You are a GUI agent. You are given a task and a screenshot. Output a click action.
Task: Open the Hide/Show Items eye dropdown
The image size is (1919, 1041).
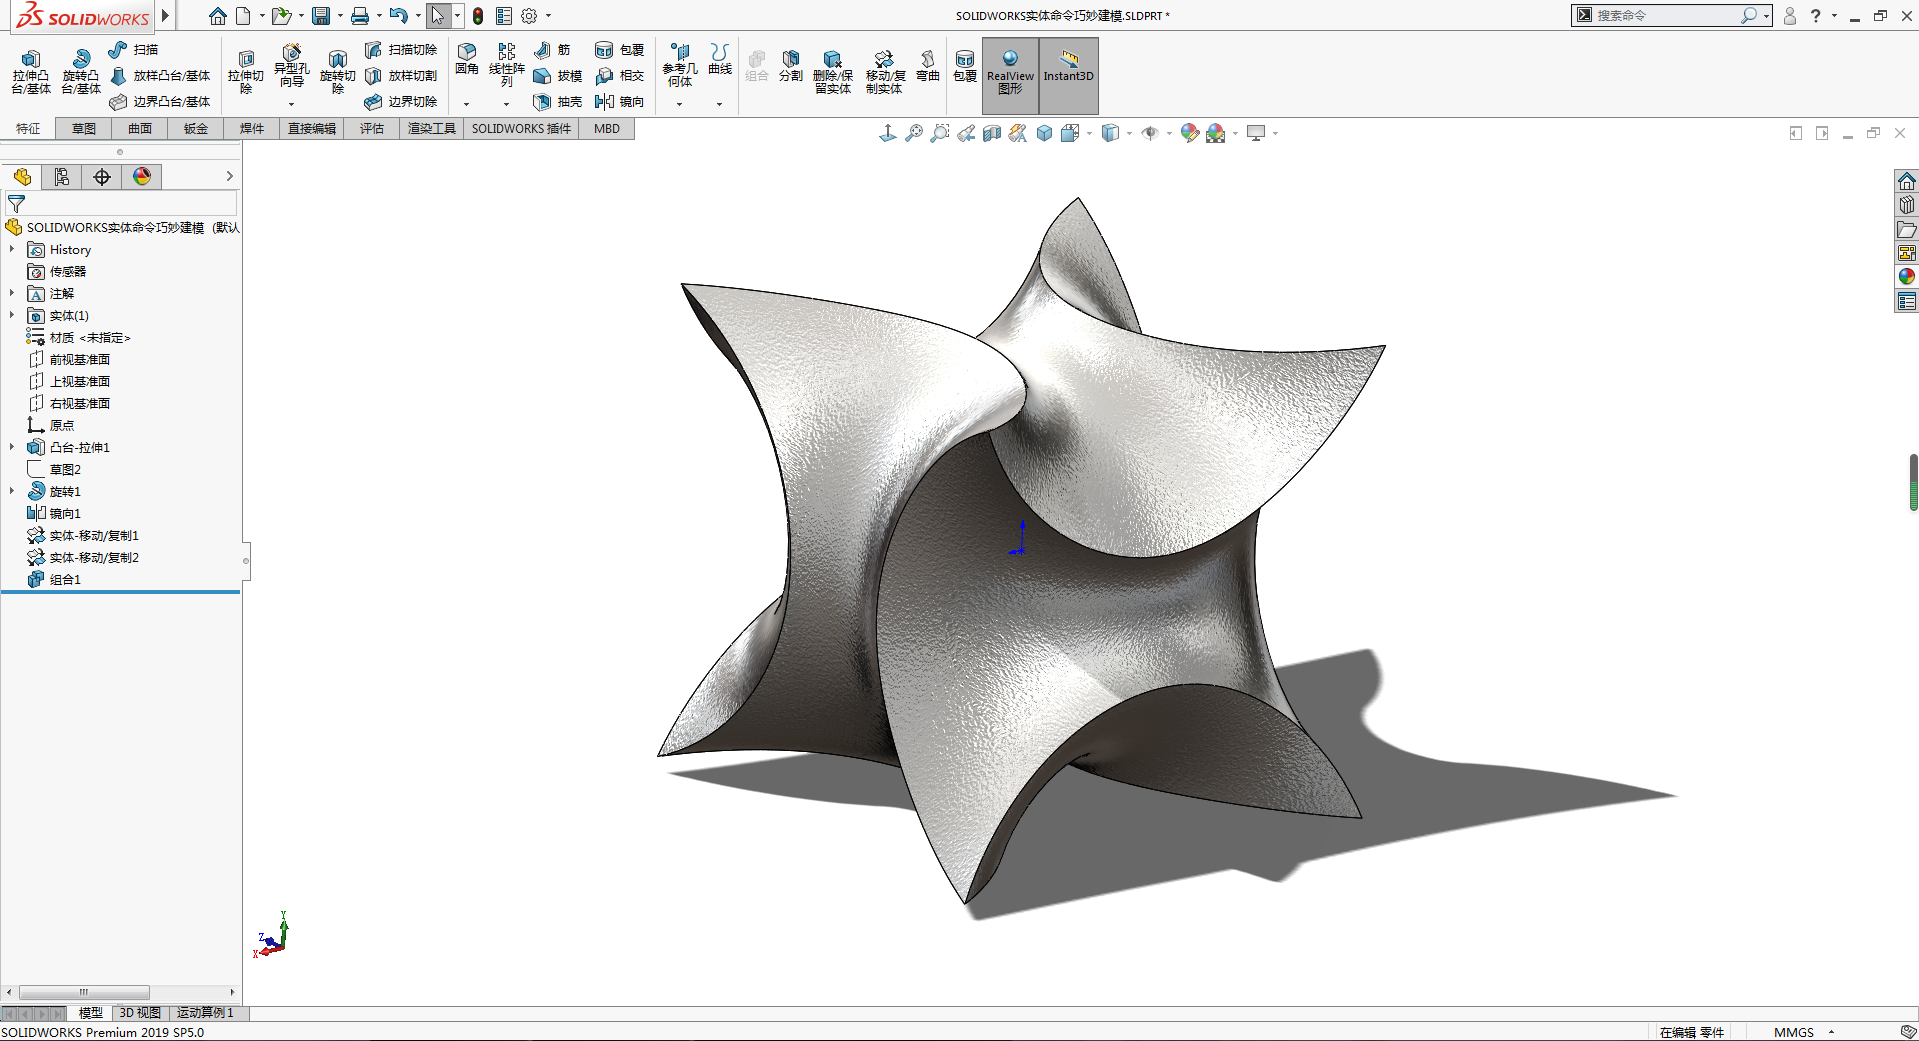(1169, 133)
